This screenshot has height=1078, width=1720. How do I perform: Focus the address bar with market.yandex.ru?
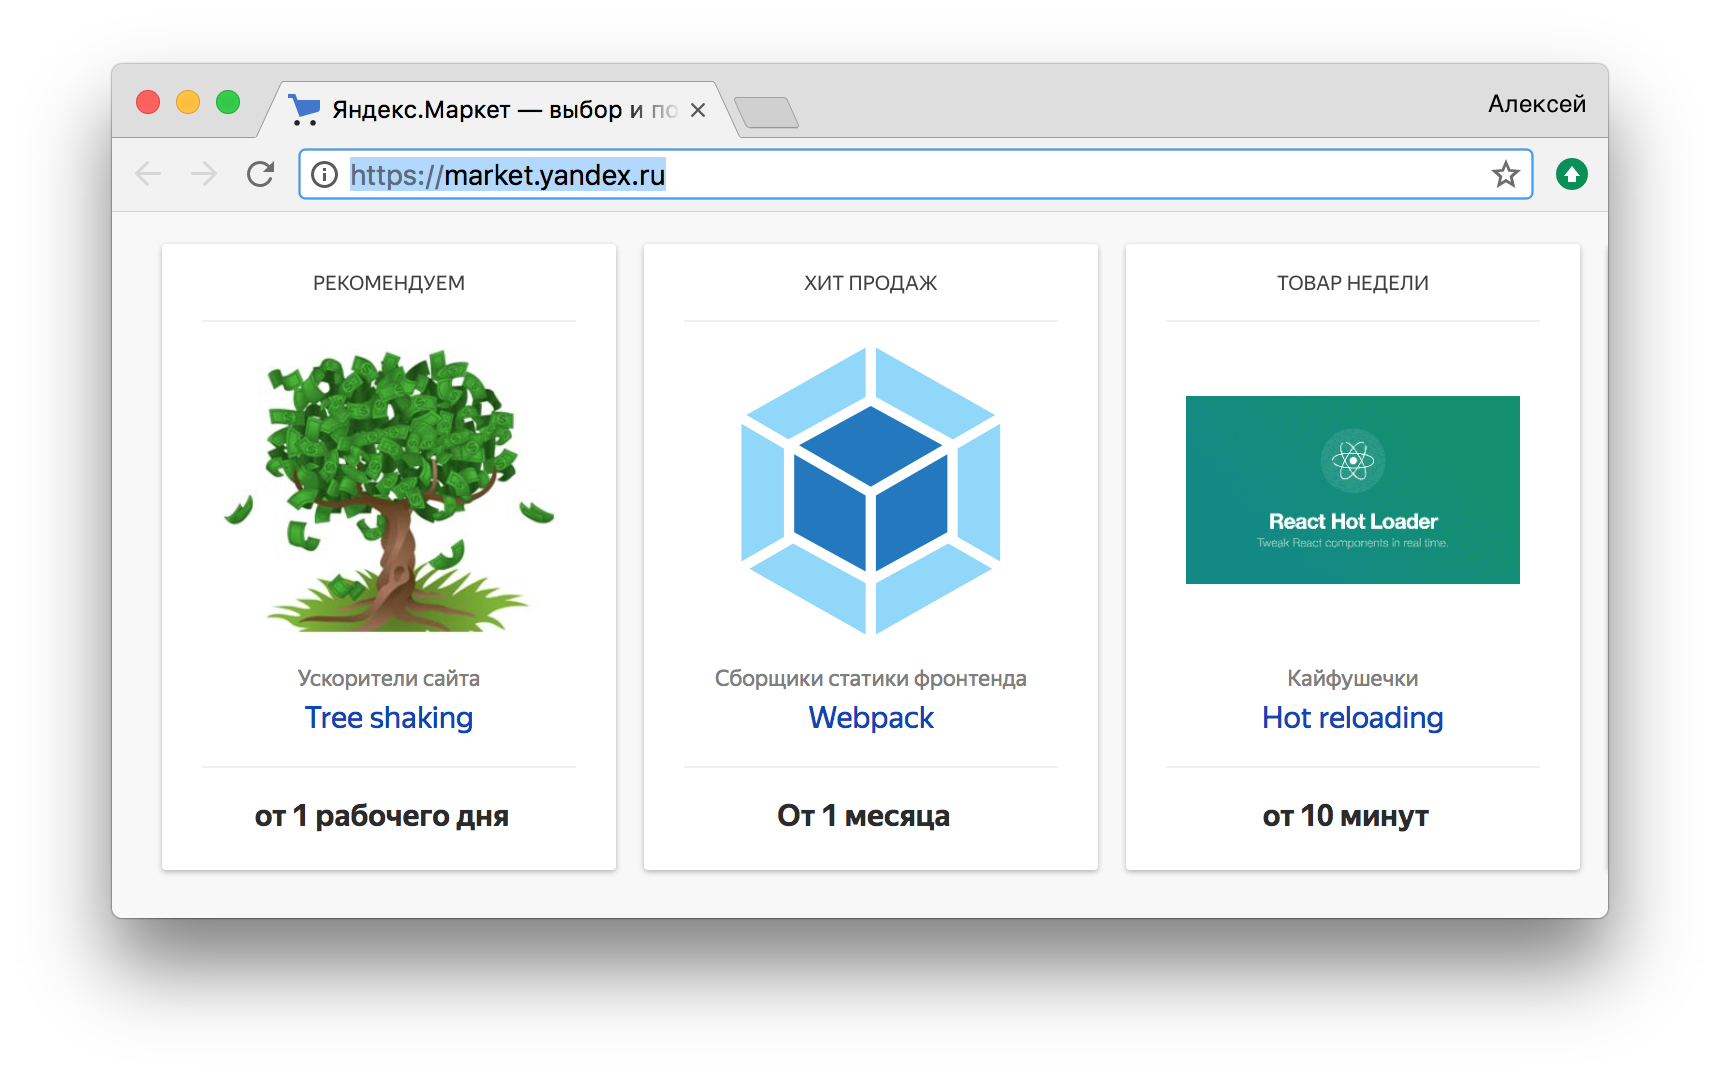point(915,175)
